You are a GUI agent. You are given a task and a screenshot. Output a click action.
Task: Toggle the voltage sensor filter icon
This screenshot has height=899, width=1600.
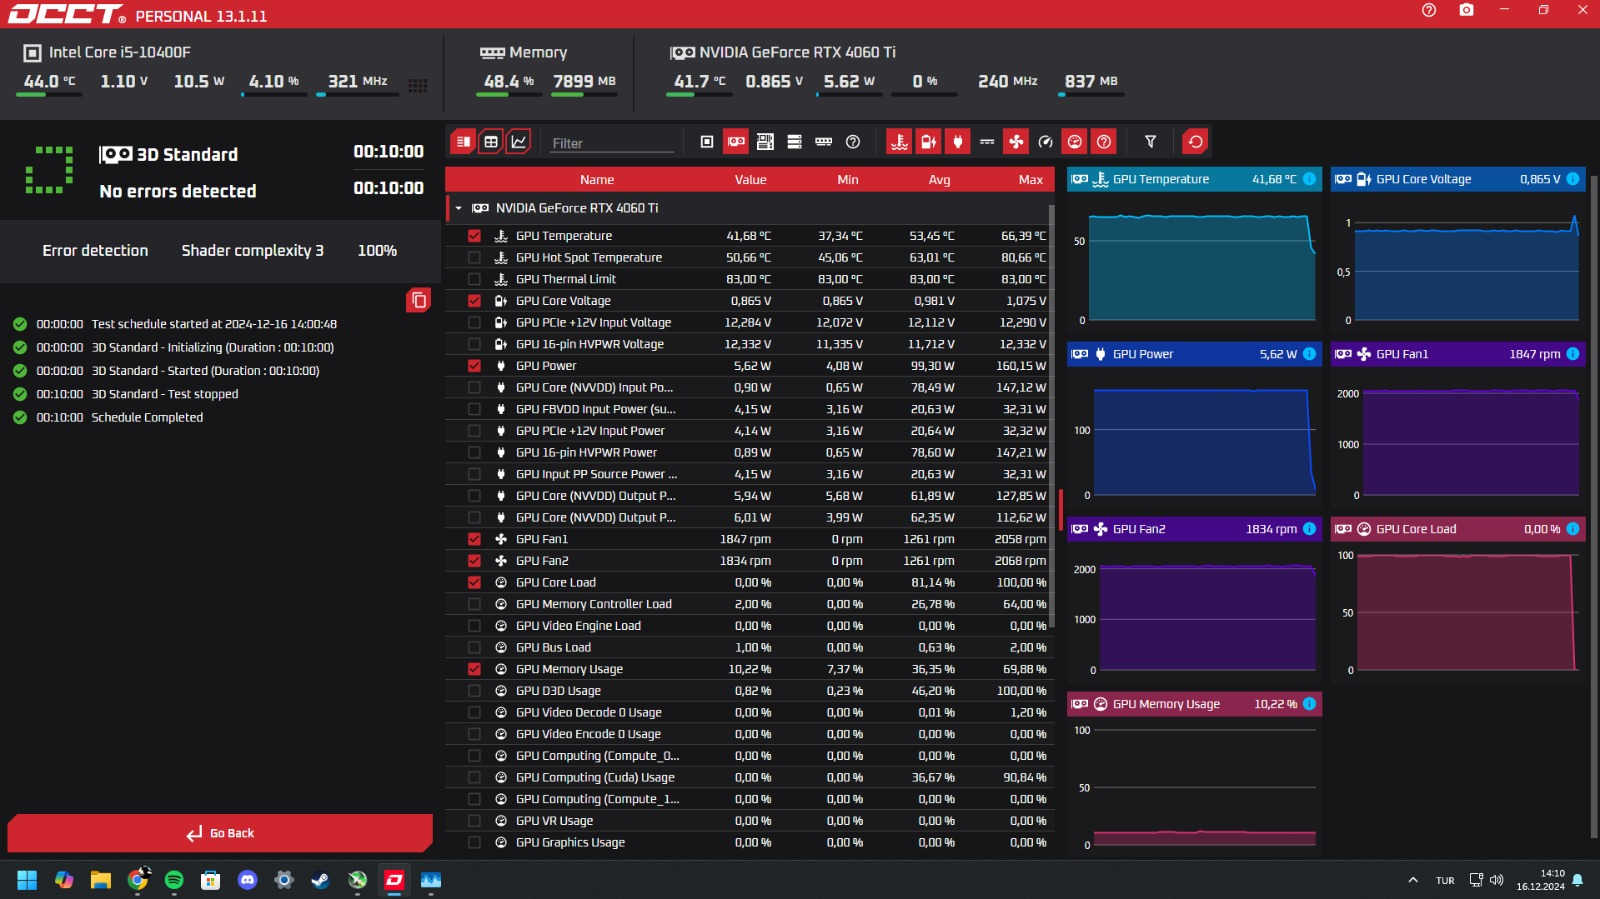click(x=929, y=142)
